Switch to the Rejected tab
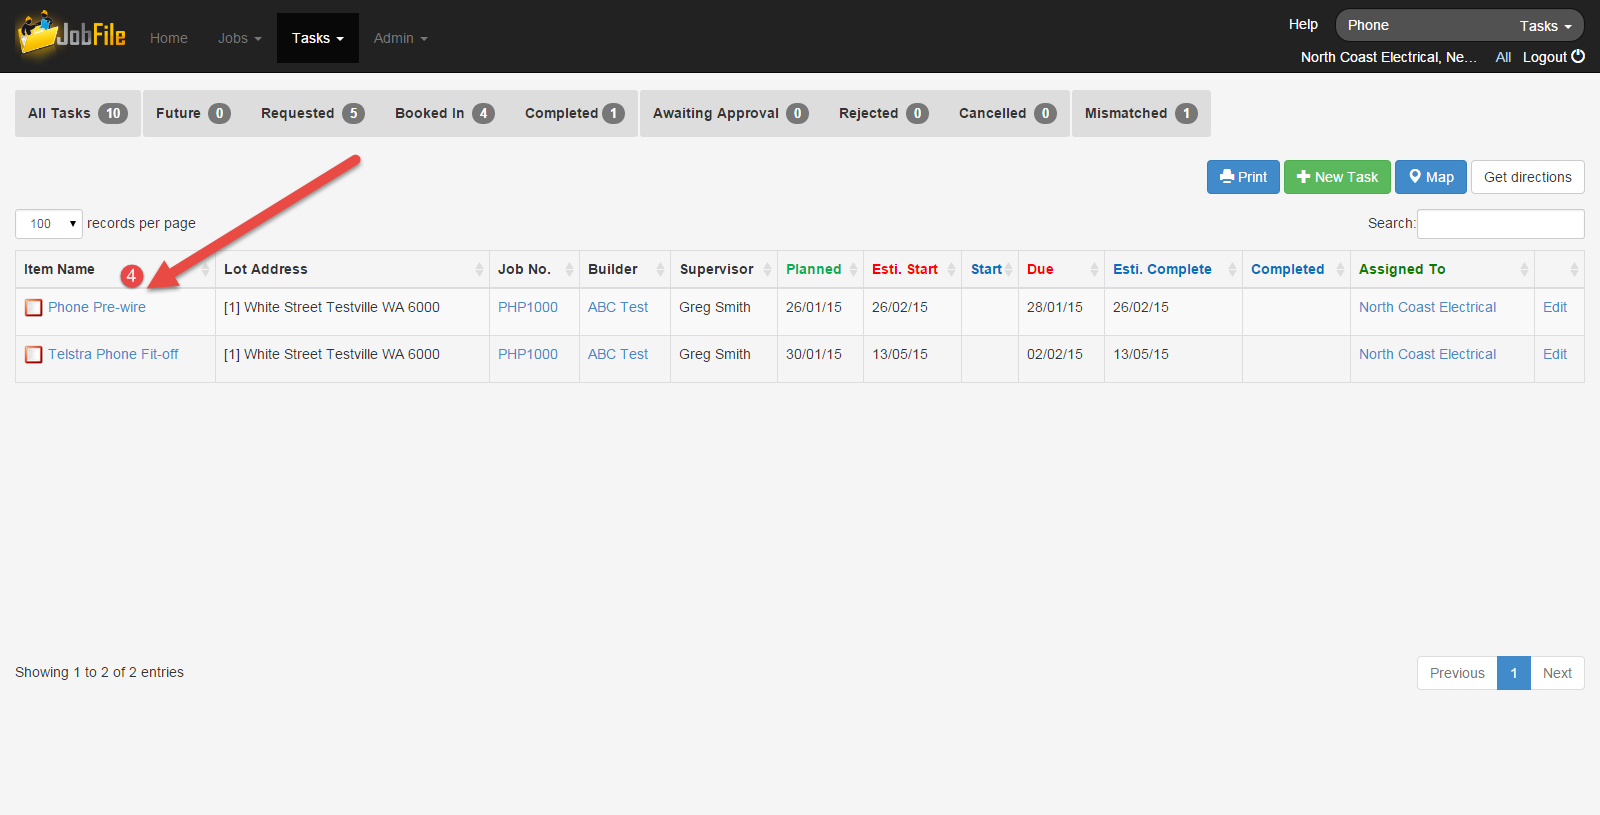 point(883,113)
